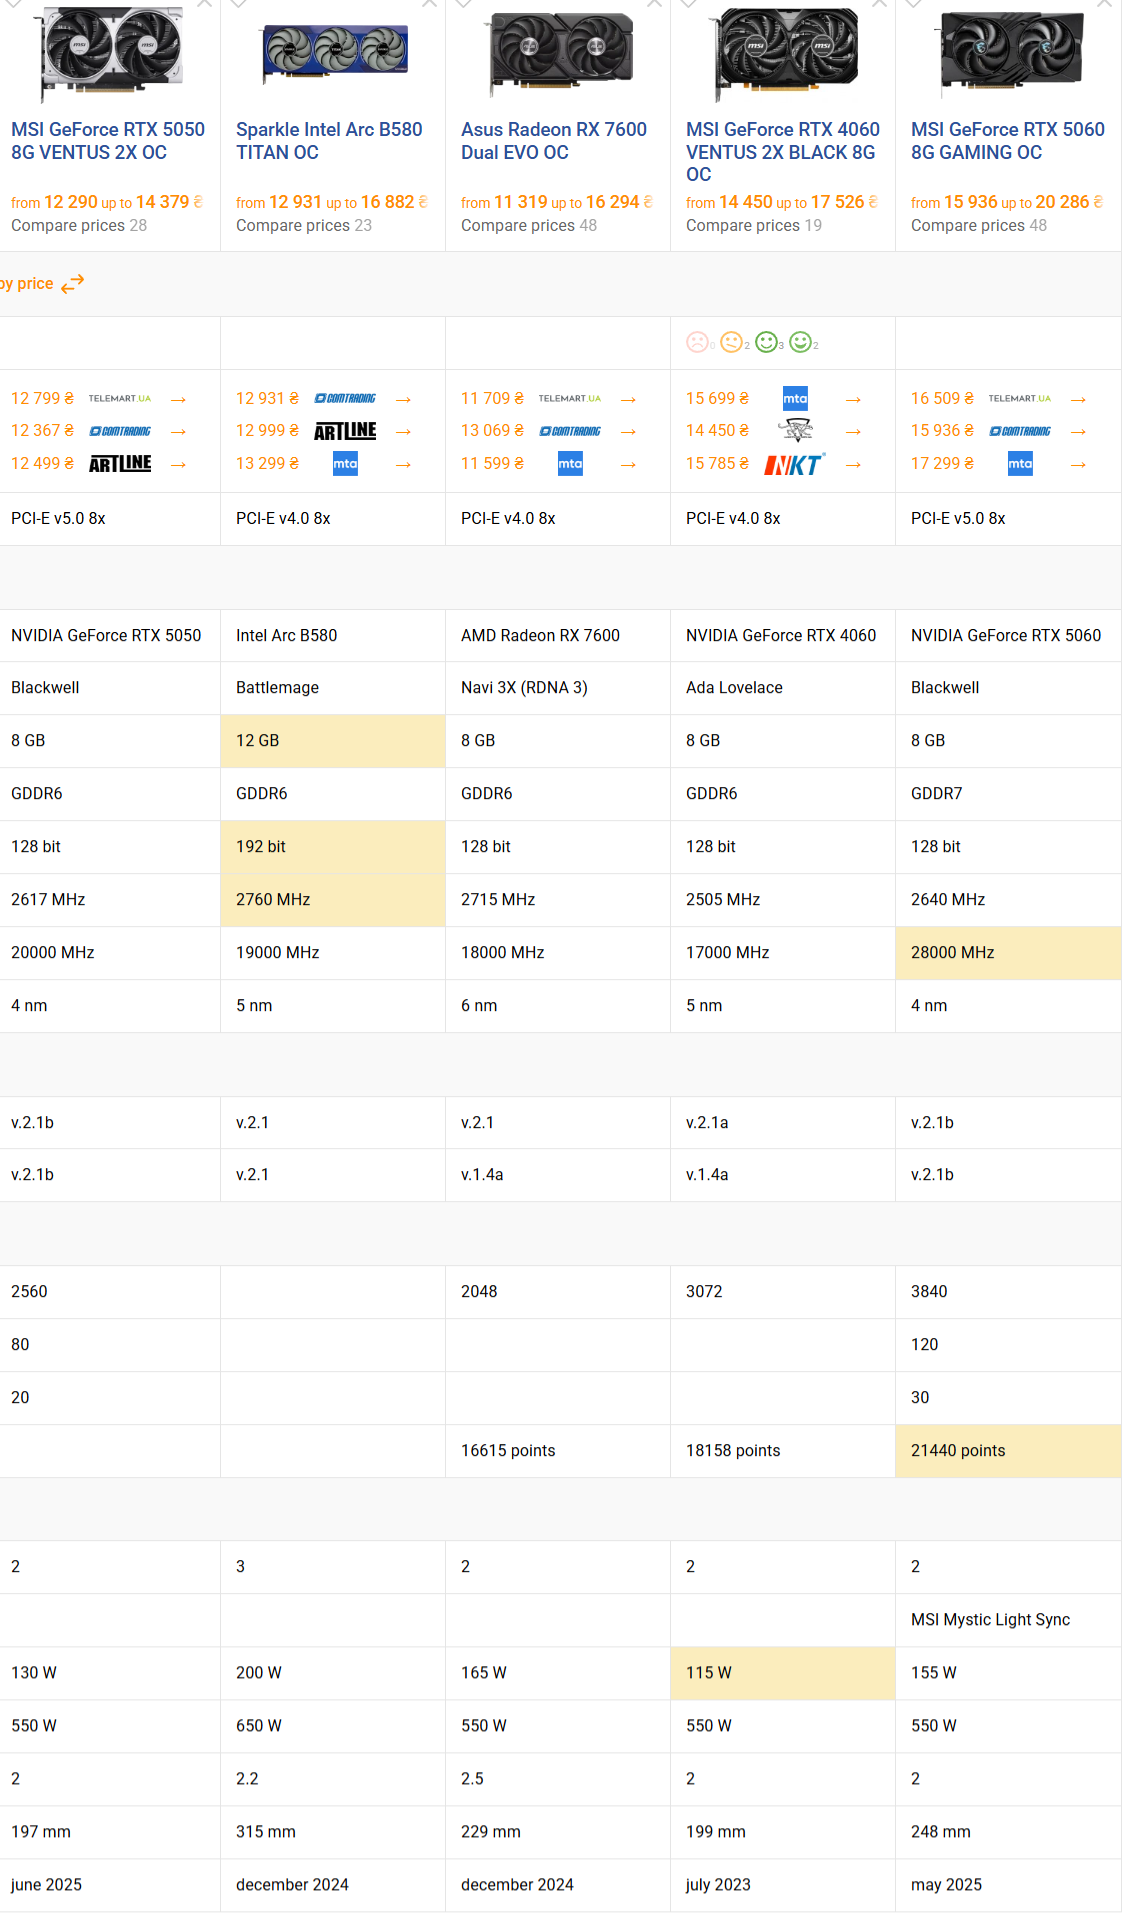1126x1926 pixels.
Task: Open the Comtrading logo next to 12 367 ₴
Action: [x=120, y=431]
